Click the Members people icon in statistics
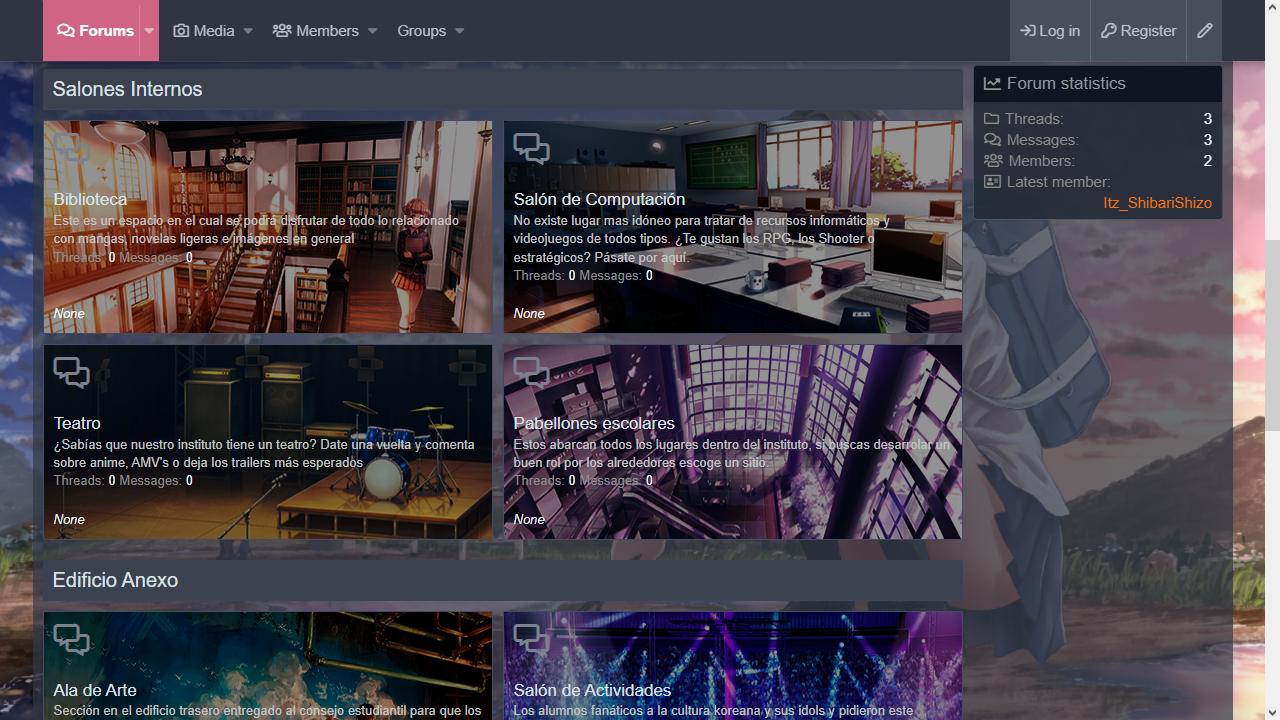The width and height of the screenshot is (1280, 720). pos(993,161)
